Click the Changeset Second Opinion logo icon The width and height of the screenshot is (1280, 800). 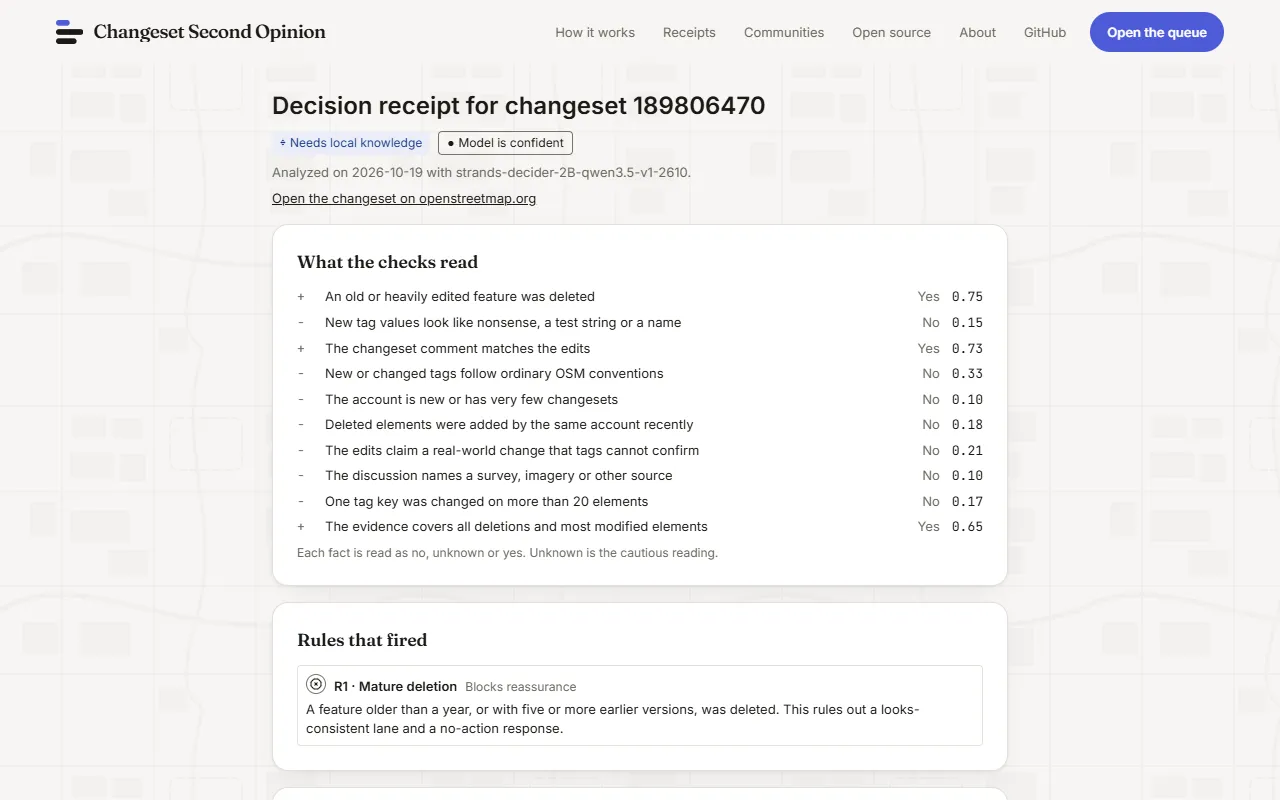click(69, 32)
